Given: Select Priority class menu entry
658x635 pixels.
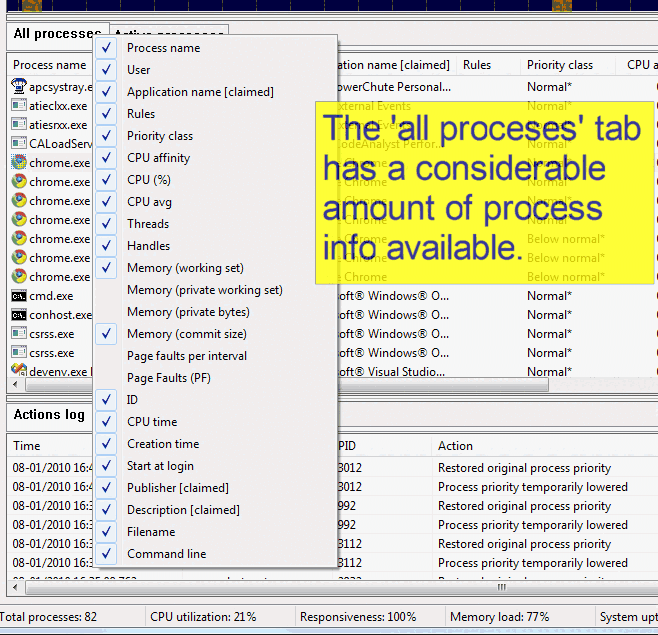Looking at the screenshot, I should (x=216, y=136).
